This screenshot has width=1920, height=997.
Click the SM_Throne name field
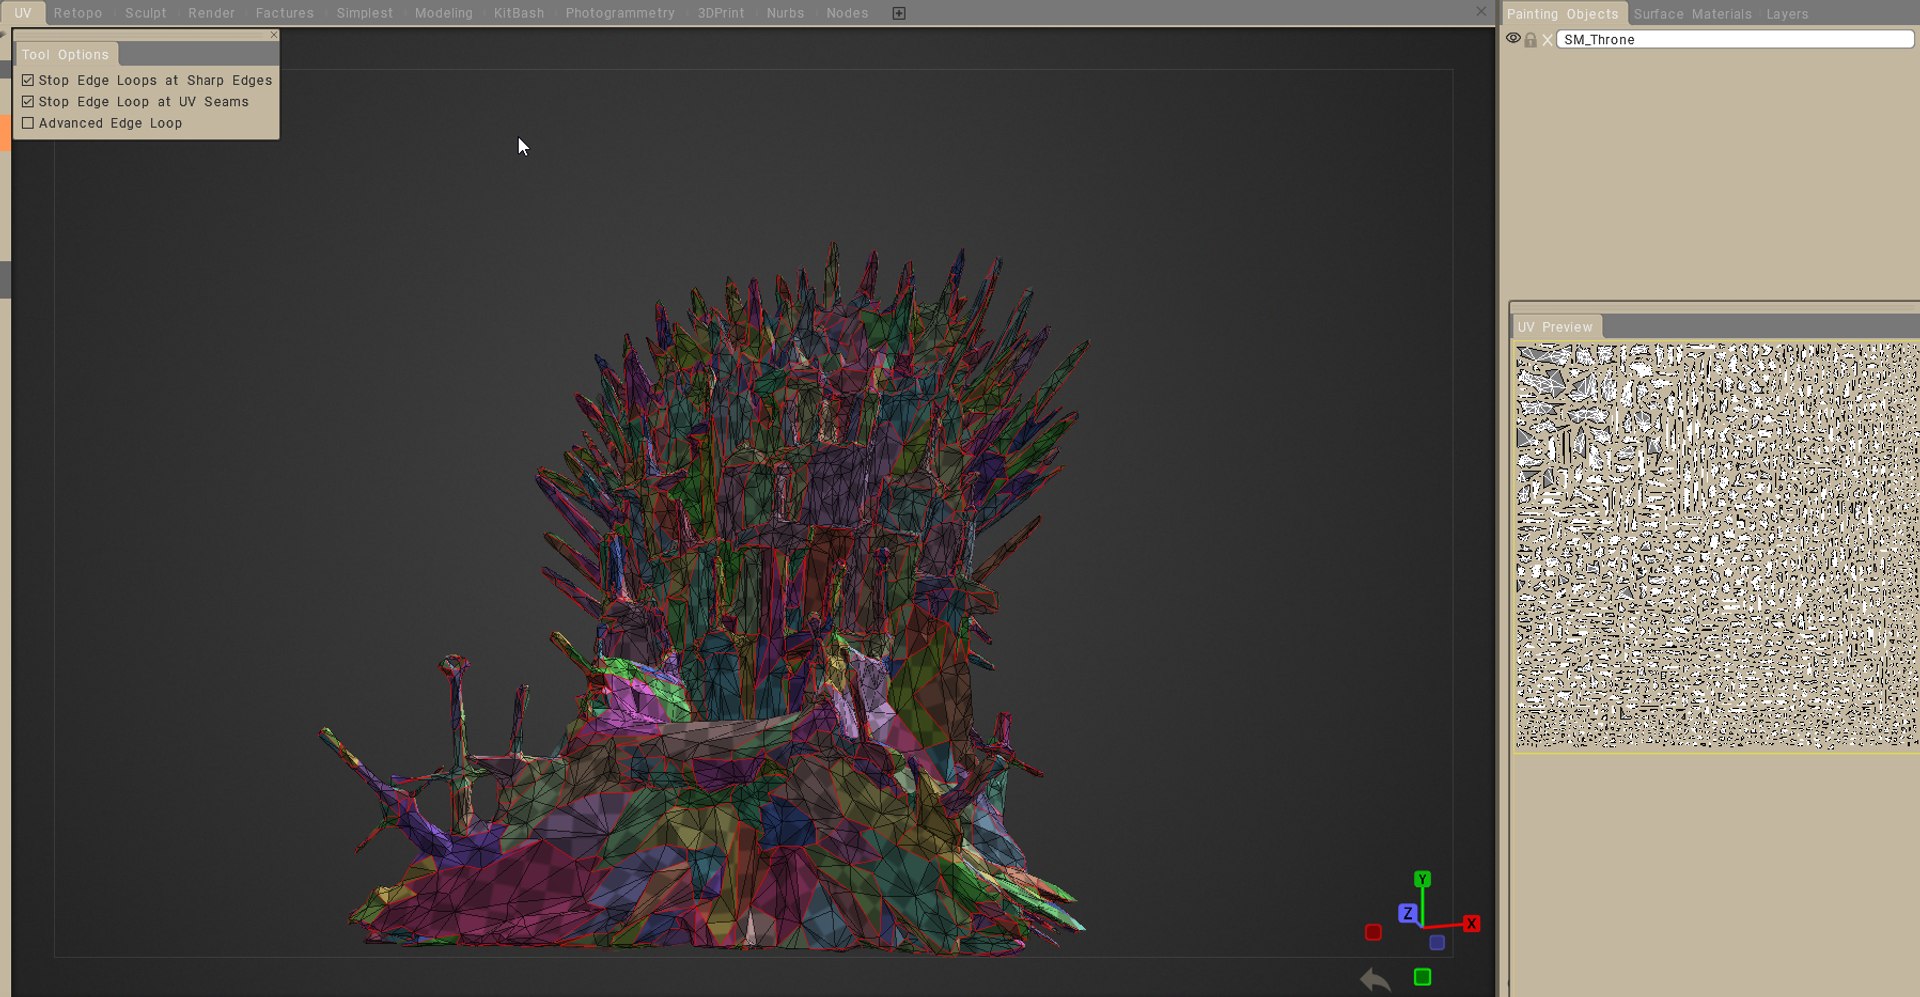click(x=1735, y=39)
